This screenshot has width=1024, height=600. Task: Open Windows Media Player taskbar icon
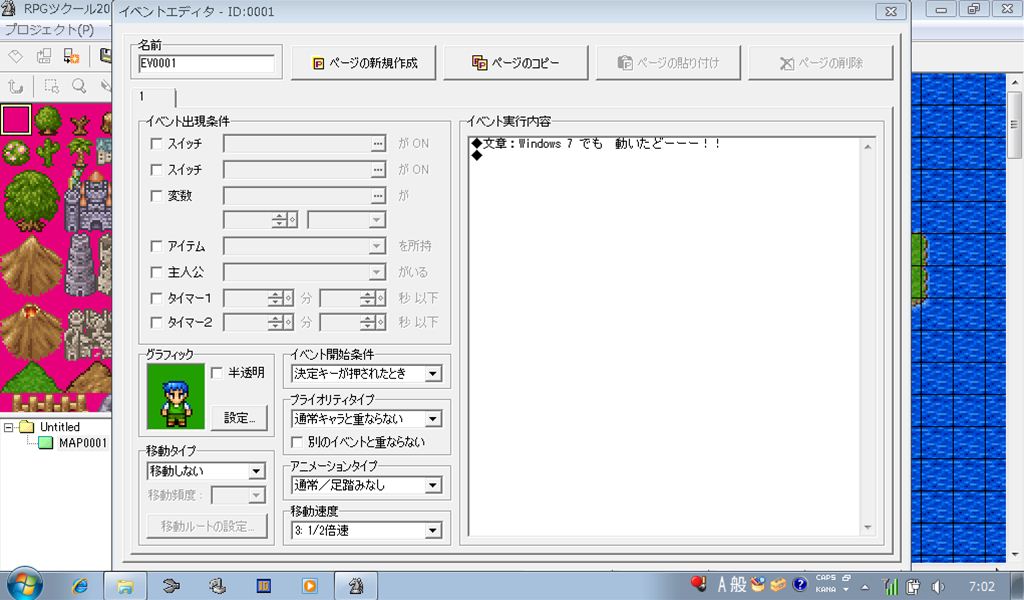click(310, 586)
